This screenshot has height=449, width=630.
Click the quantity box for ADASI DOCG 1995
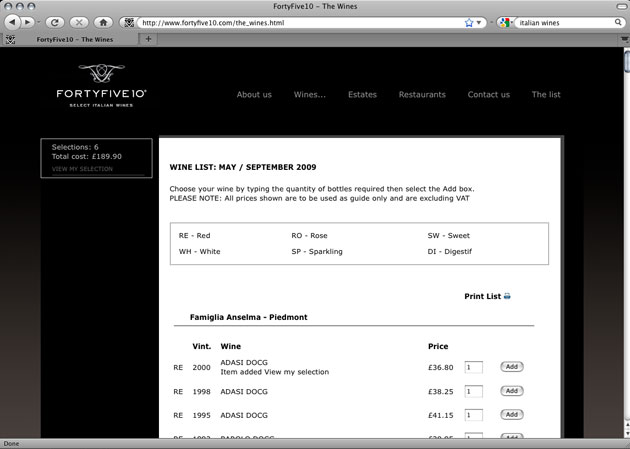pos(473,415)
